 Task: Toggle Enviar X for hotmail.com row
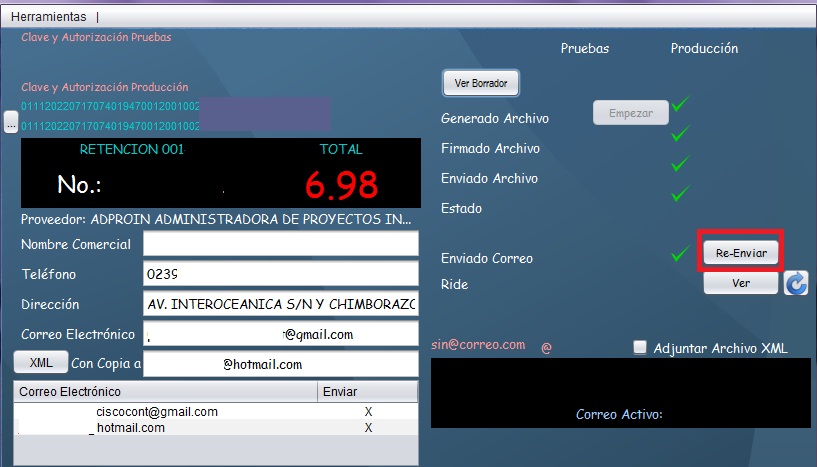368,428
